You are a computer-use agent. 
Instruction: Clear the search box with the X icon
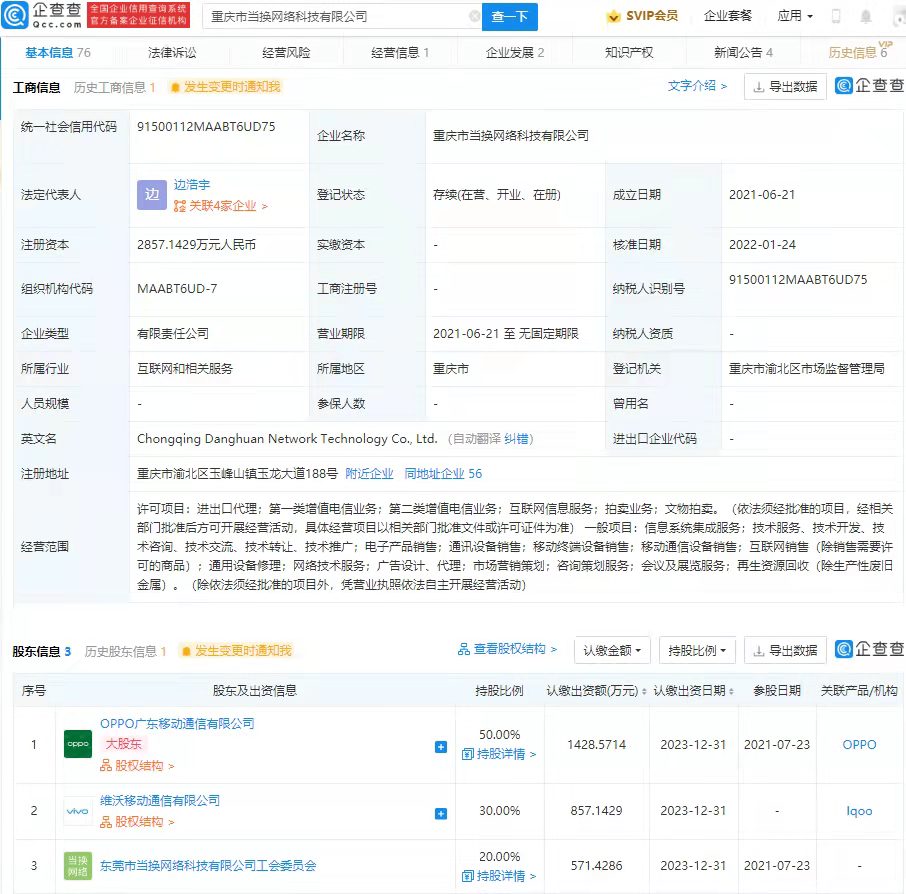[474, 17]
